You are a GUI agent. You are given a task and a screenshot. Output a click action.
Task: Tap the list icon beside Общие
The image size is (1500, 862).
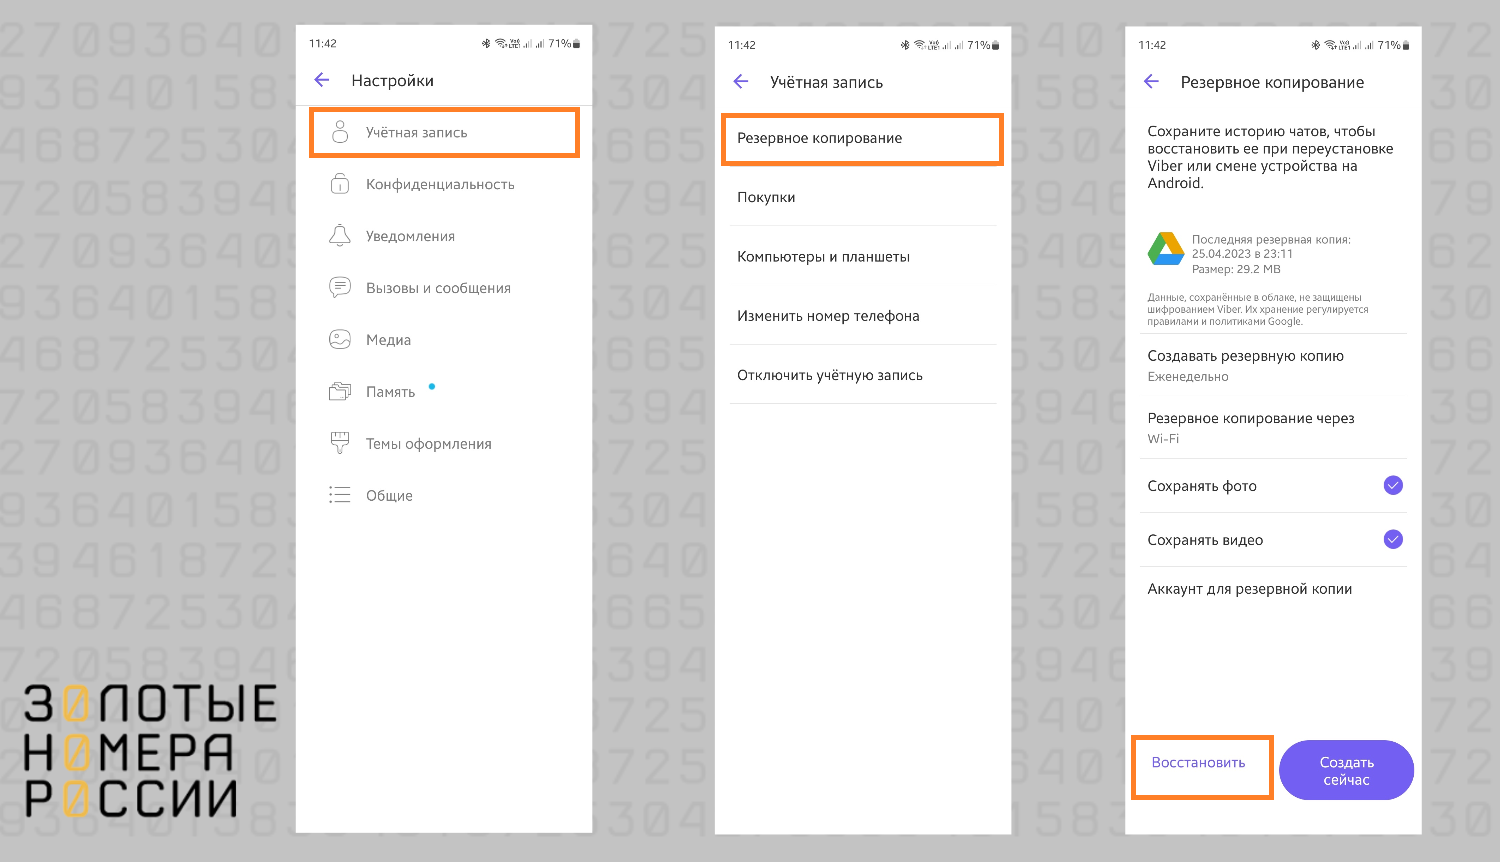tap(340, 495)
